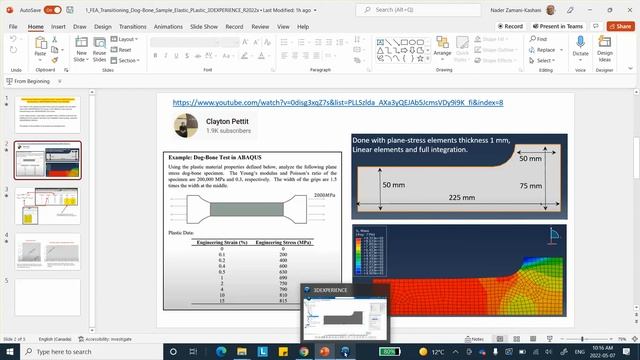Image resolution: width=640 pixels, height=360 pixels.
Task: Switch to Slide Sorter view icon
Action: [x=516, y=339]
